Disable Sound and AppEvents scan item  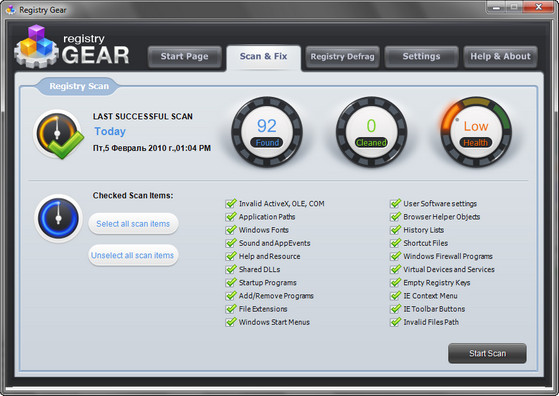tap(231, 243)
